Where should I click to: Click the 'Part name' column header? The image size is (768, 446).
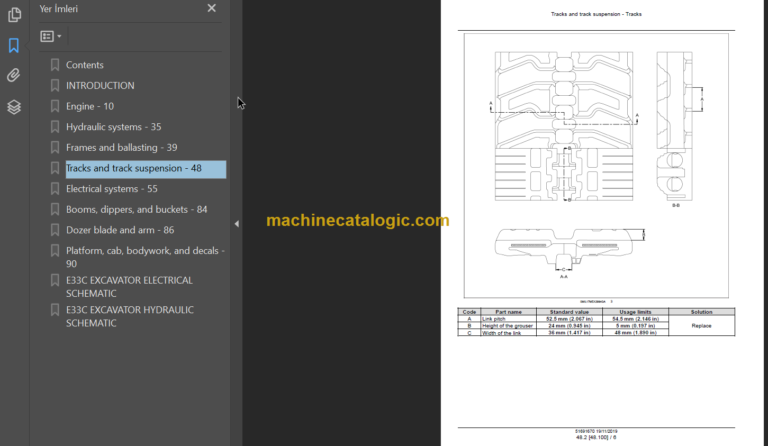point(508,312)
